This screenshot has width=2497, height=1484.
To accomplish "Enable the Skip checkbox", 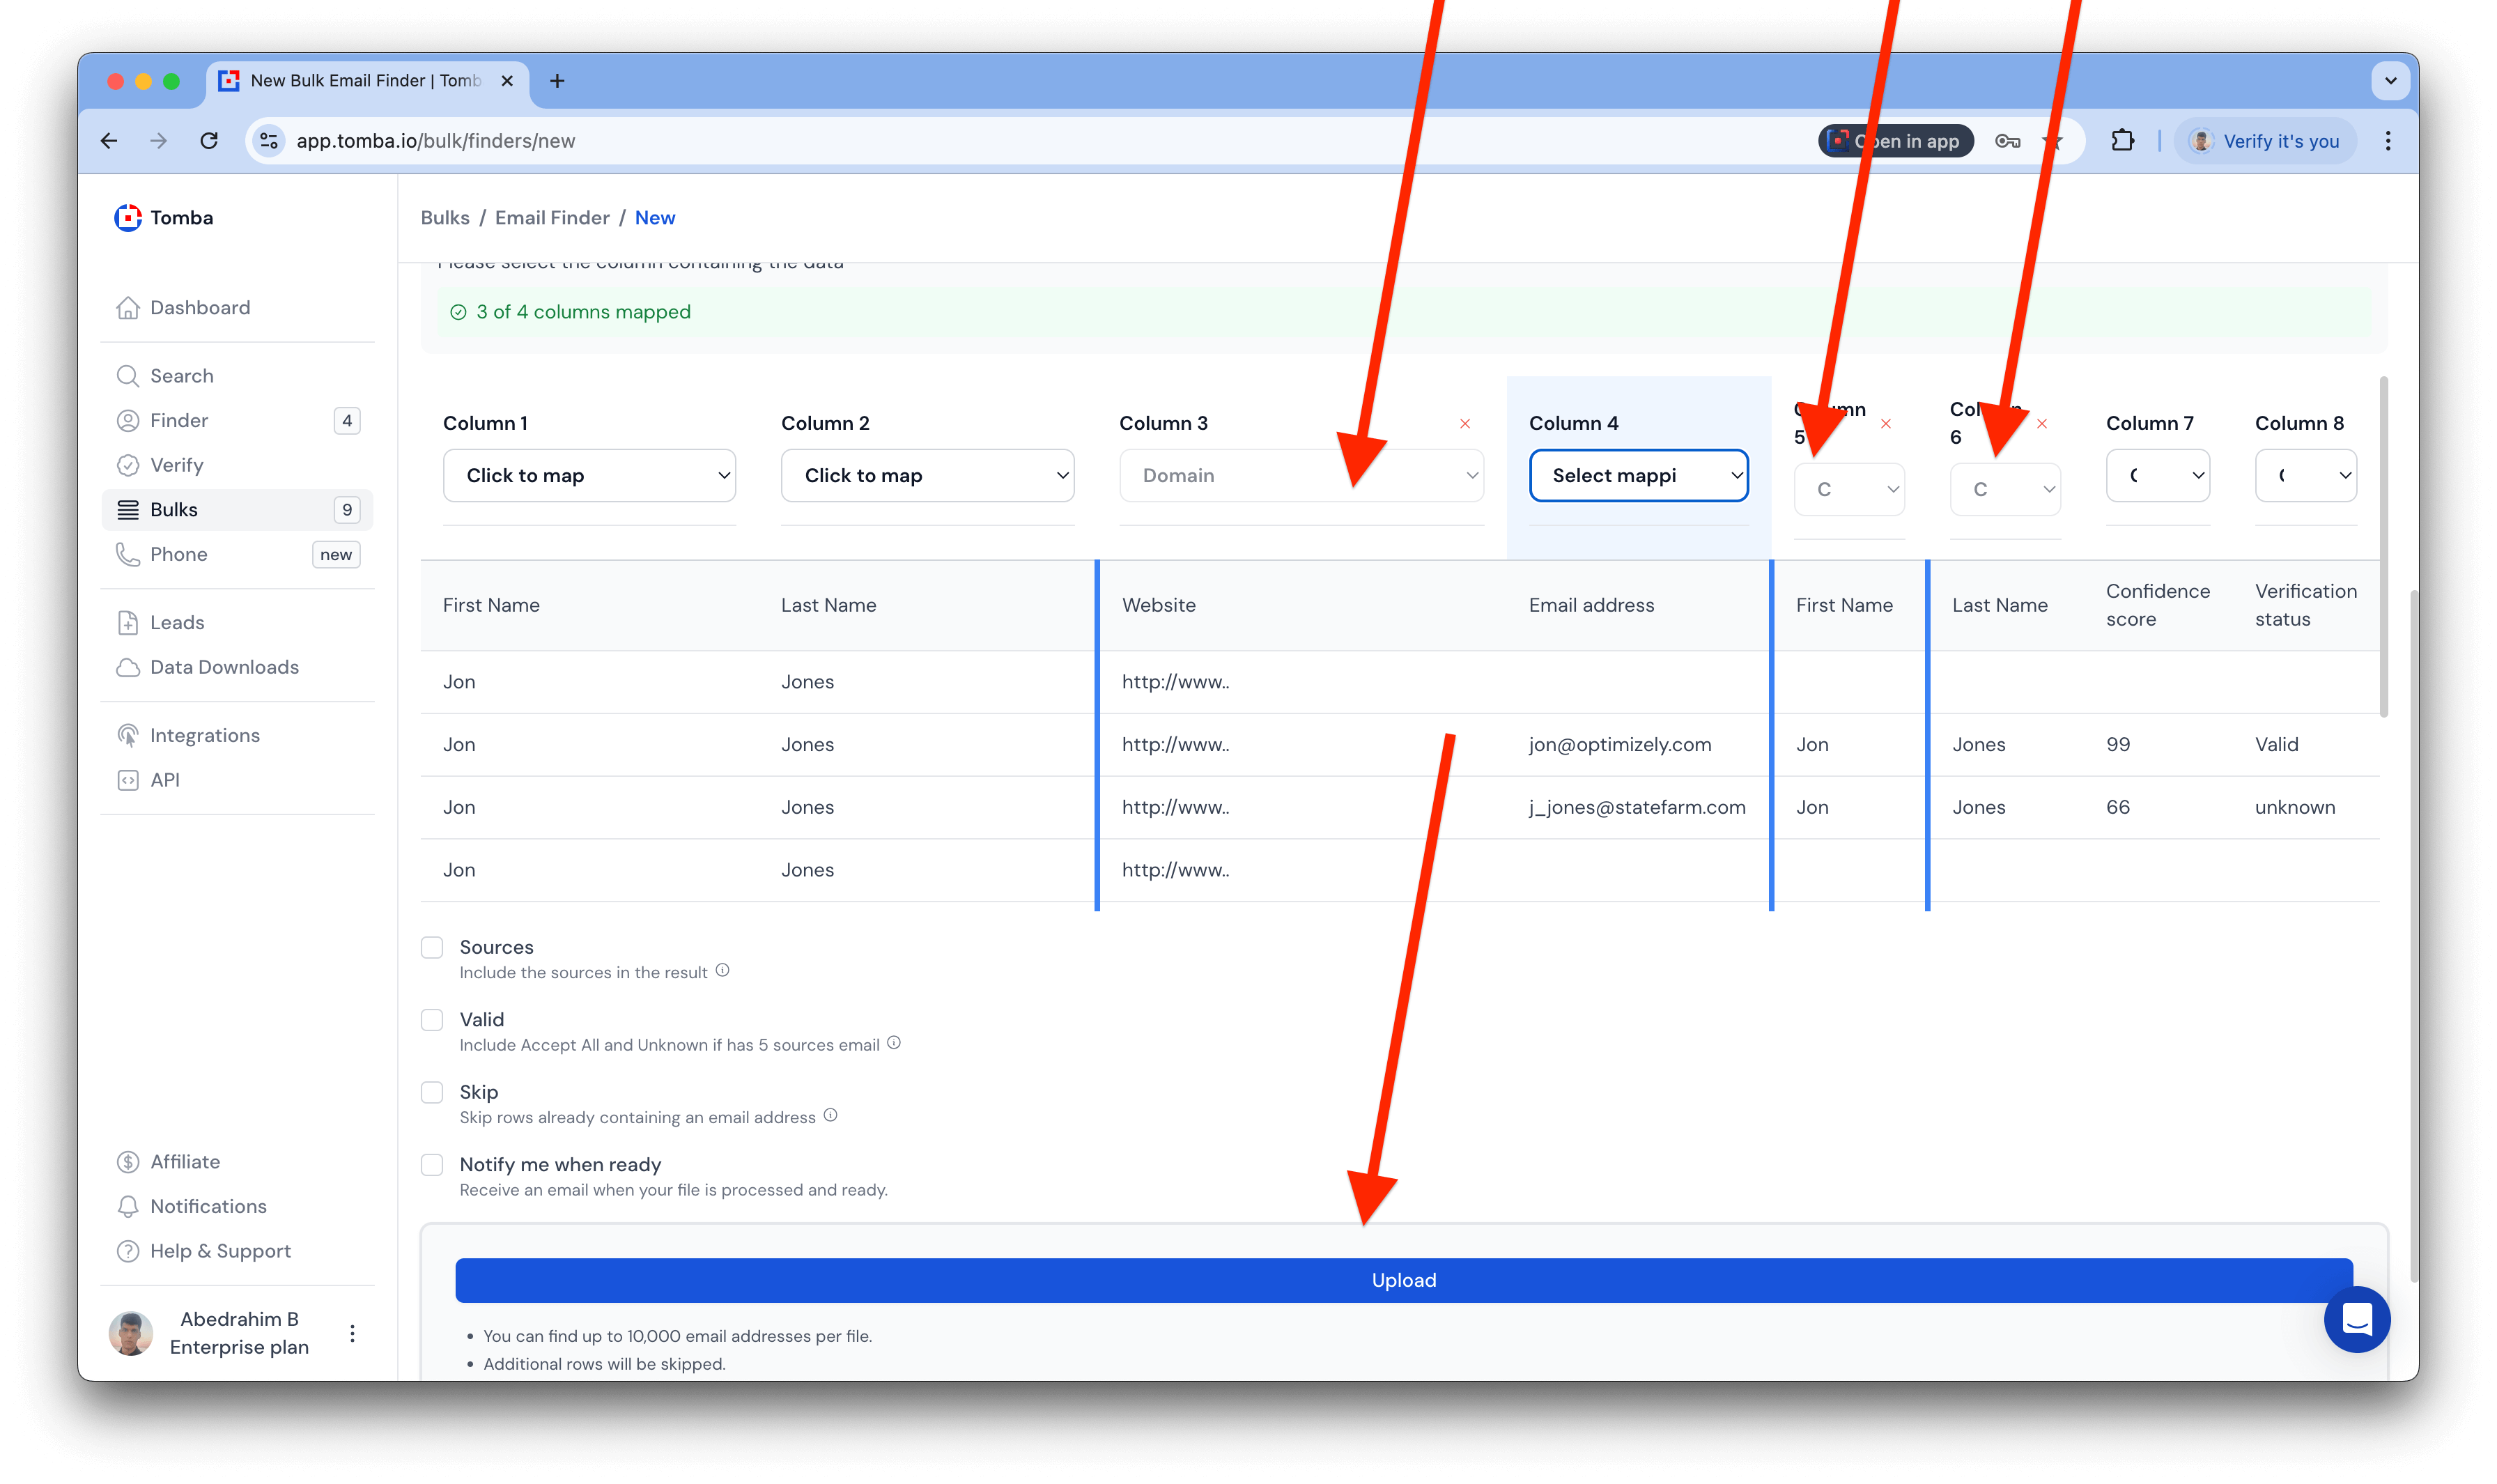I will tap(432, 1093).
